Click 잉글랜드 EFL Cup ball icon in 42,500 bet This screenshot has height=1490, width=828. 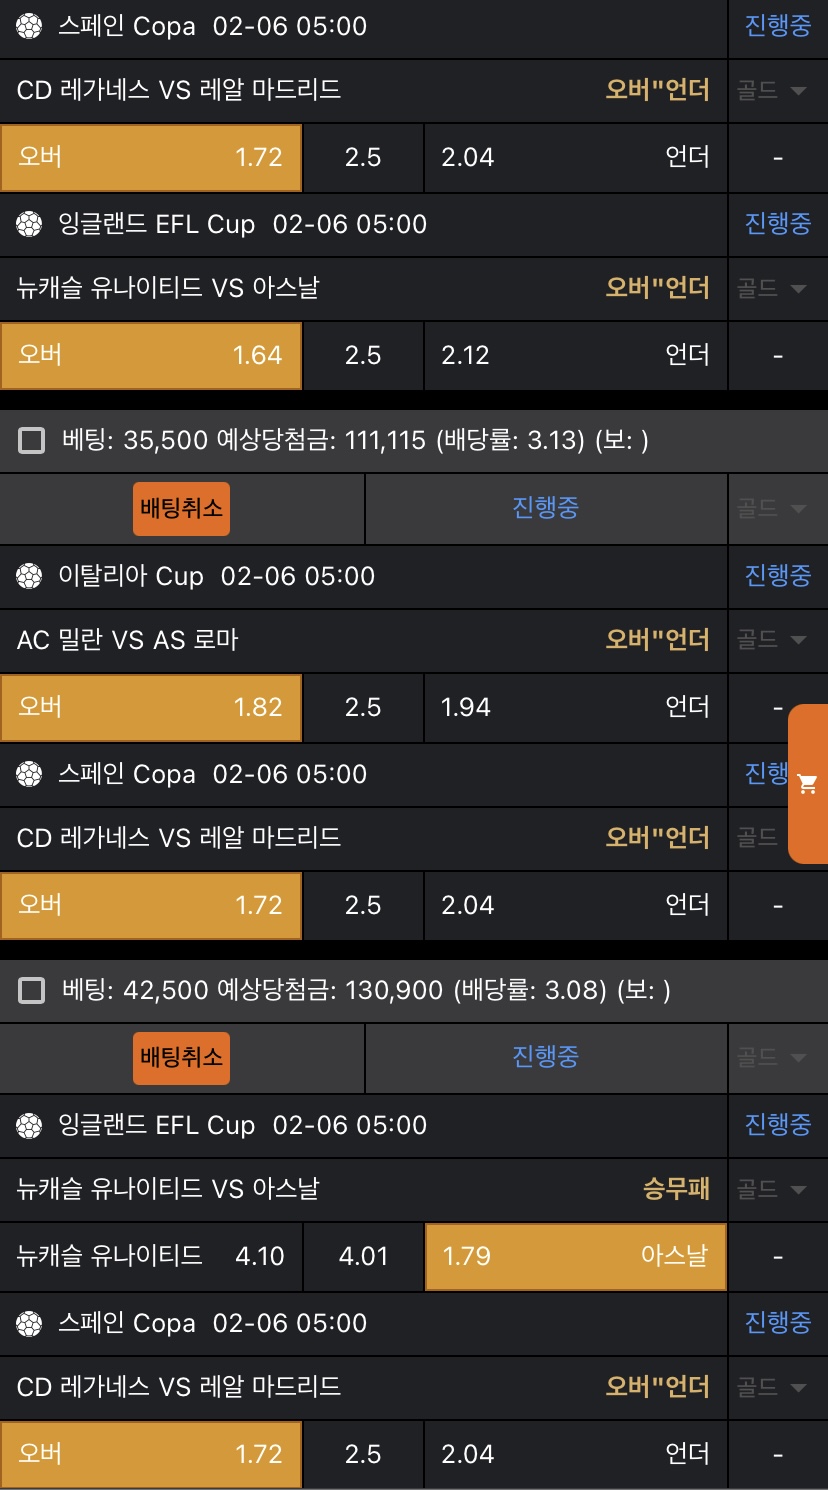(x=30, y=1125)
